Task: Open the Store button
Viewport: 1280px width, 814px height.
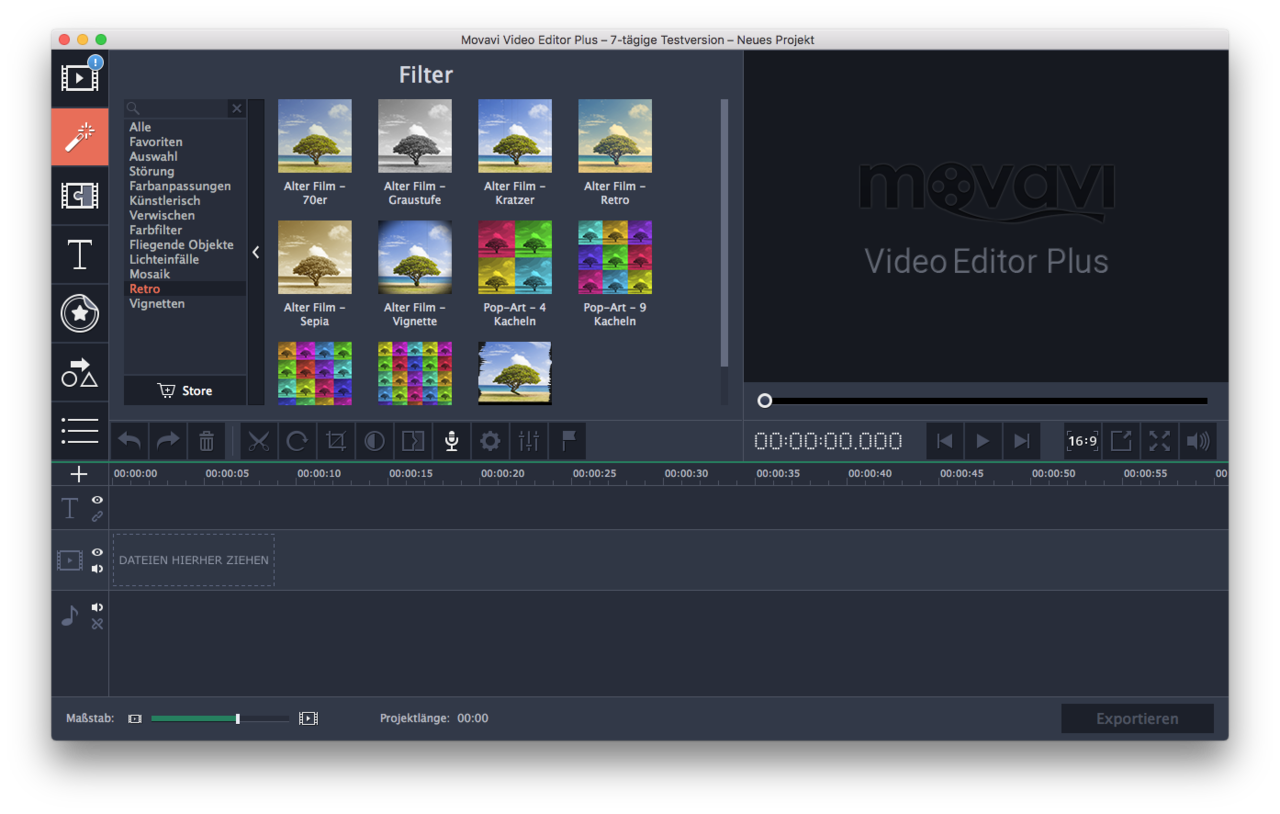Action: [185, 391]
